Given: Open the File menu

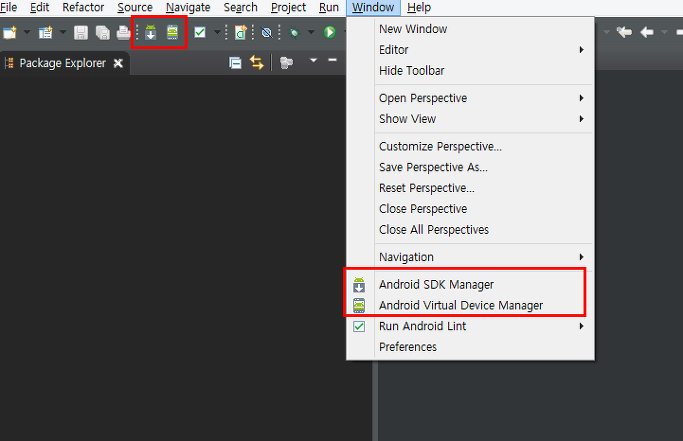Looking at the screenshot, I should (x=9, y=7).
